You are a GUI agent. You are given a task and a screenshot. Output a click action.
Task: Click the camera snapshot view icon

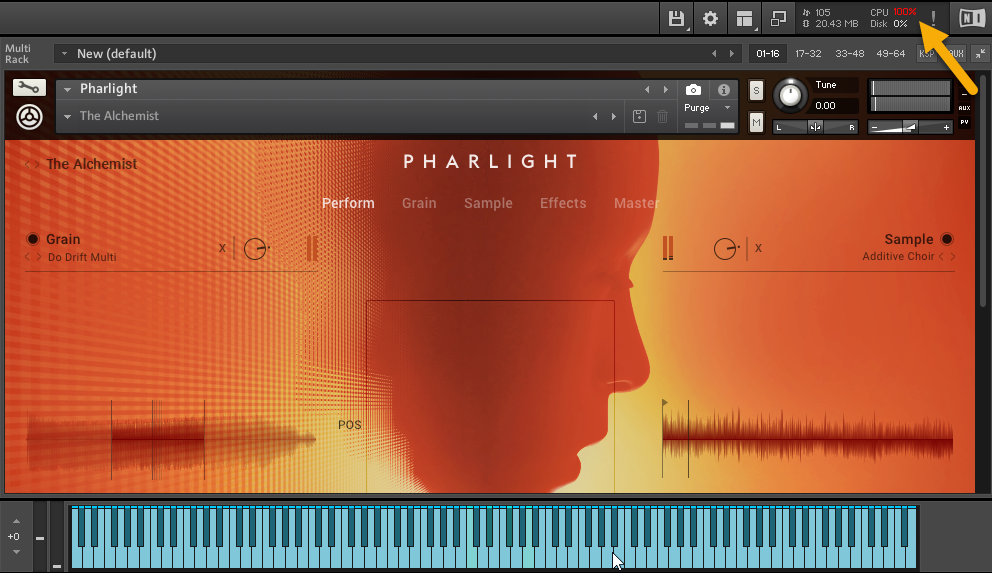[693, 90]
